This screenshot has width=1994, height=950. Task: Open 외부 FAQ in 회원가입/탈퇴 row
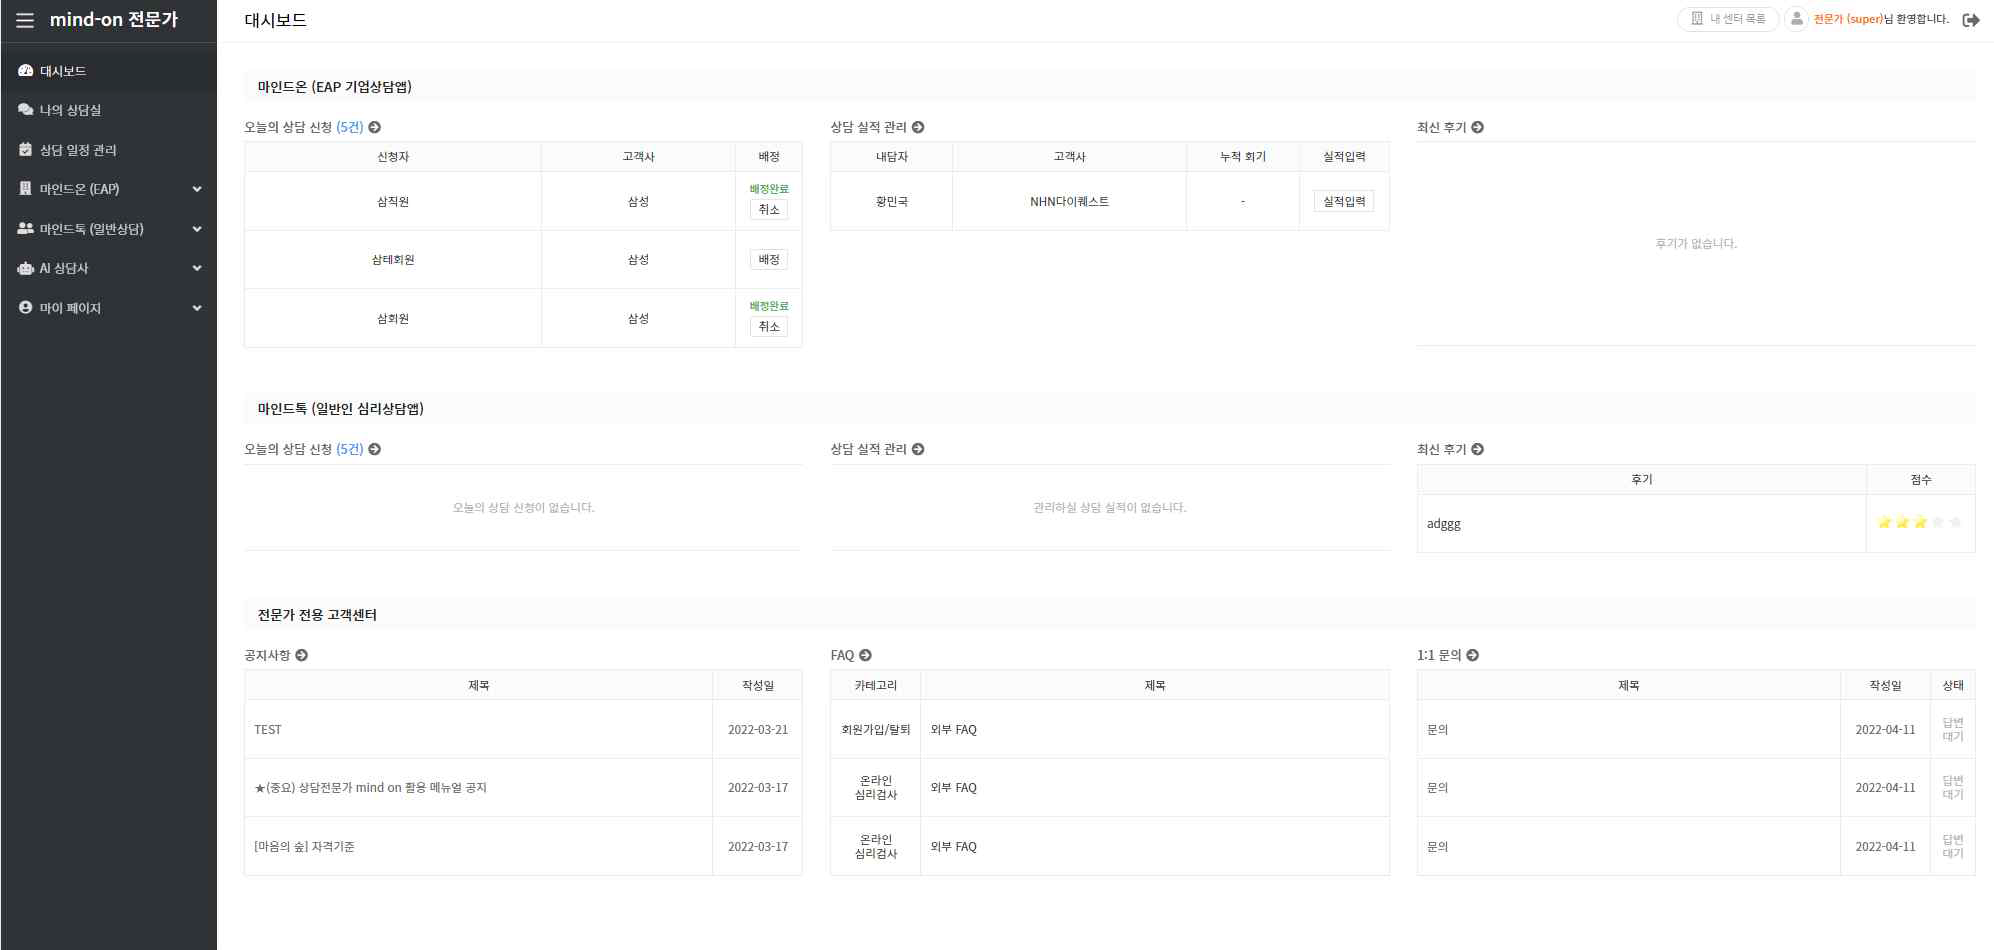tap(954, 730)
